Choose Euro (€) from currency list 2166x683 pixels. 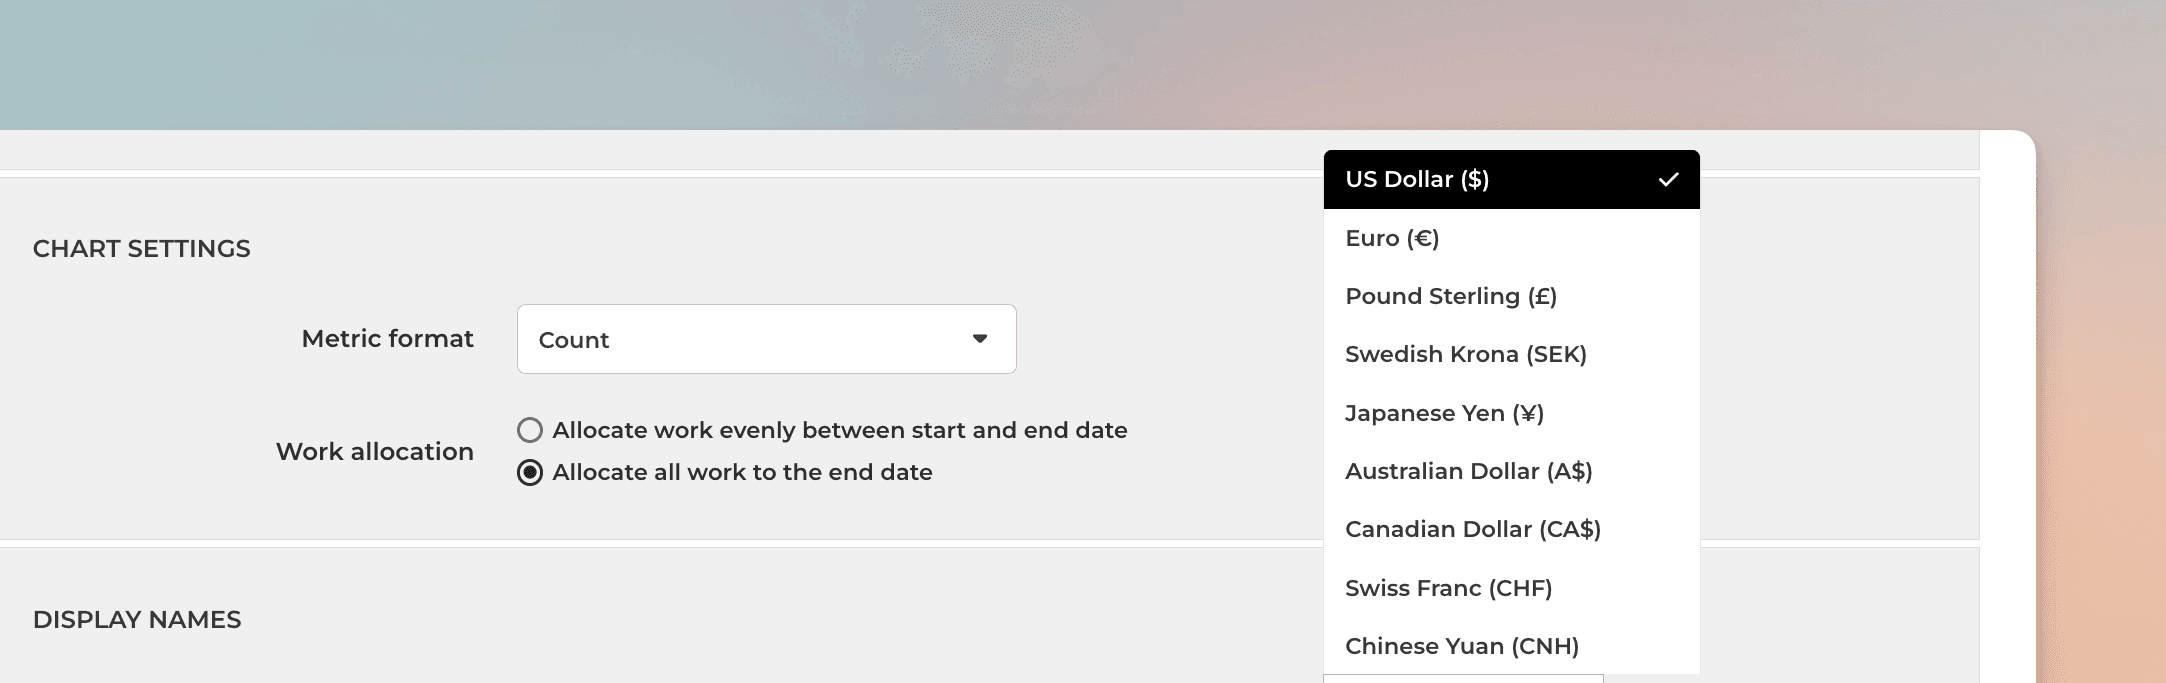pyautogui.click(x=1511, y=238)
